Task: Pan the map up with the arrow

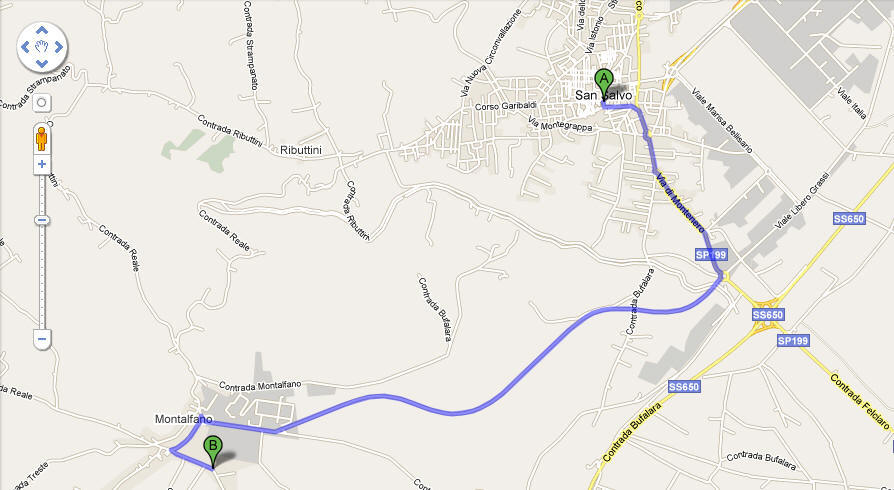Action: pyautogui.click(x=42, y=30)
